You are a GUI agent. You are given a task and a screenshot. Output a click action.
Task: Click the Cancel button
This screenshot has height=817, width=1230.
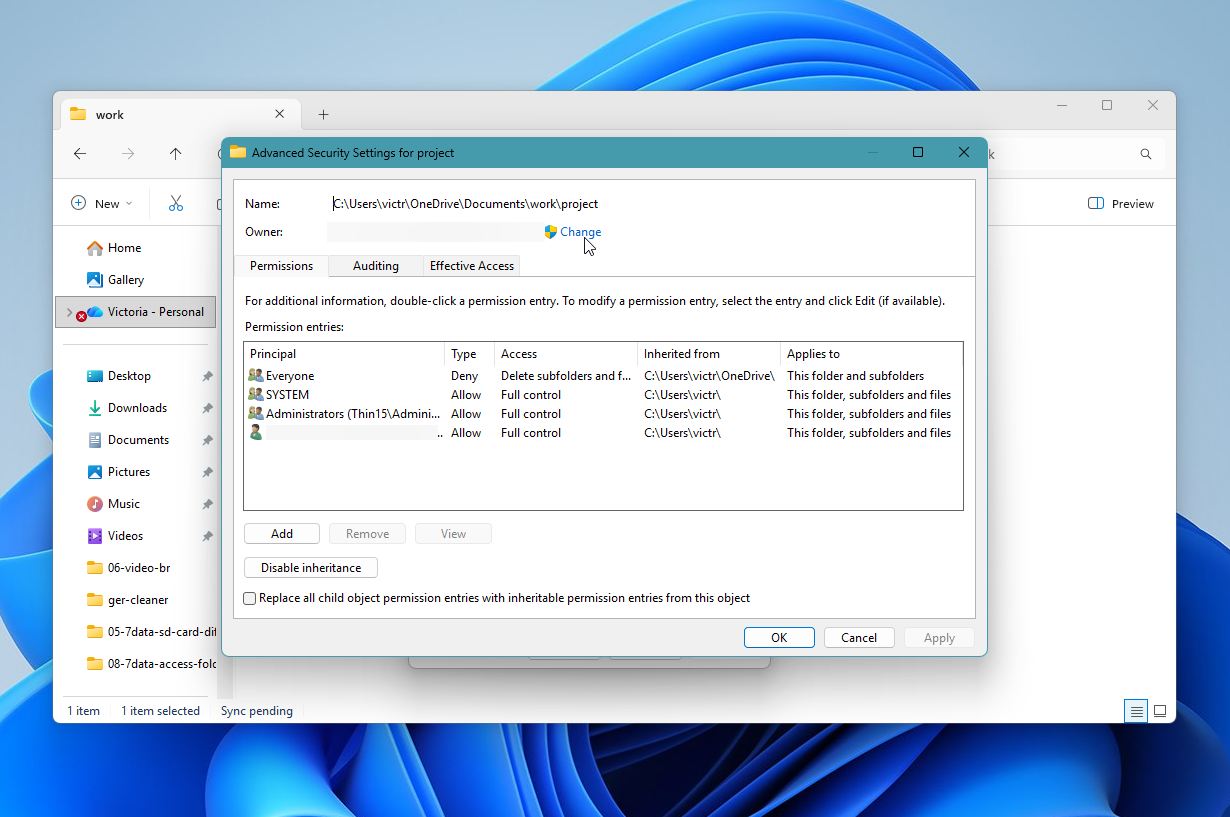tap(859, 638)
